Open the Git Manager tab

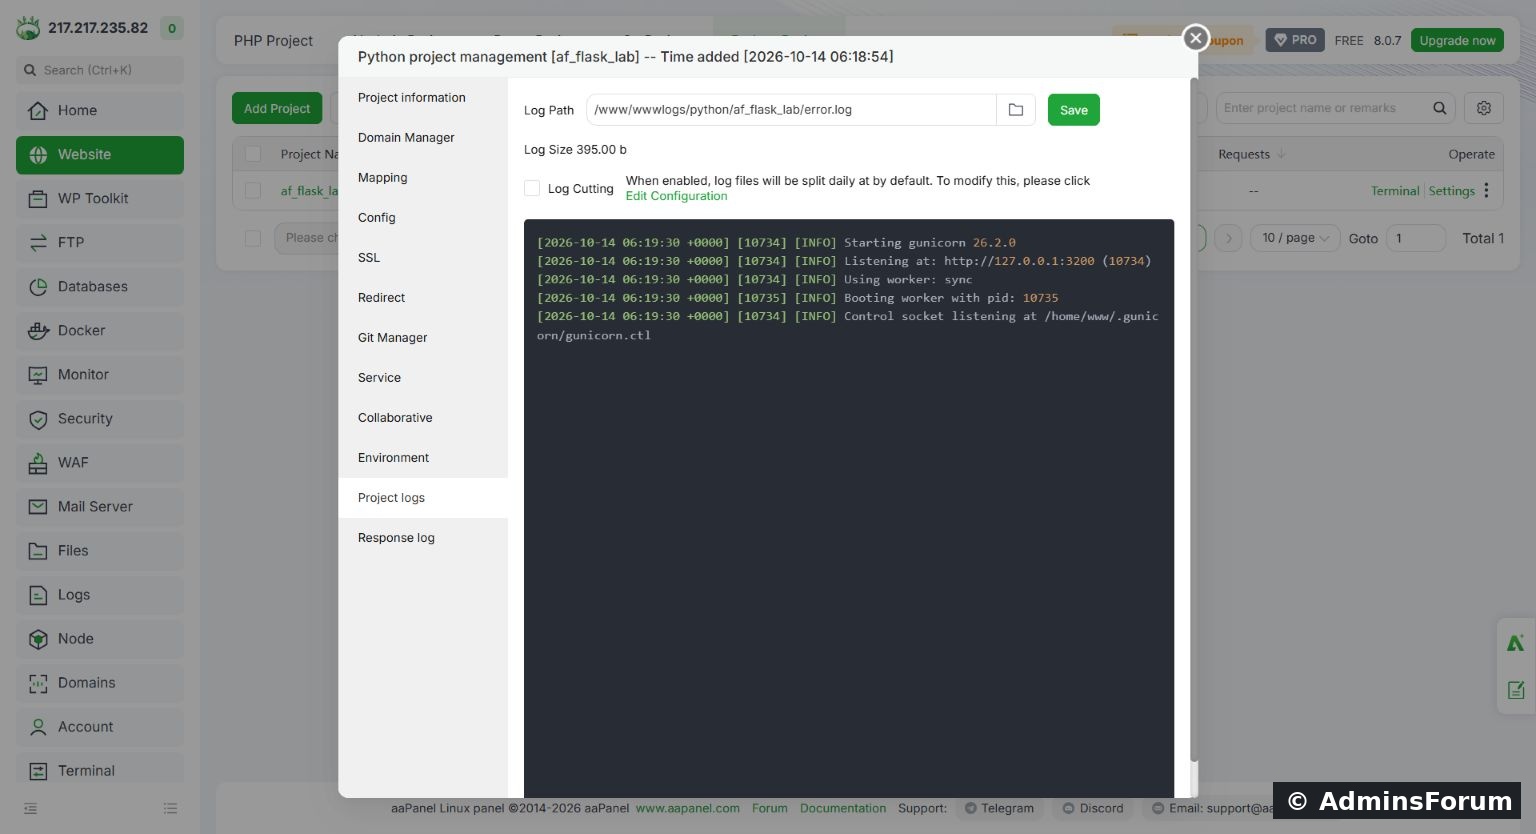(423, 338)
